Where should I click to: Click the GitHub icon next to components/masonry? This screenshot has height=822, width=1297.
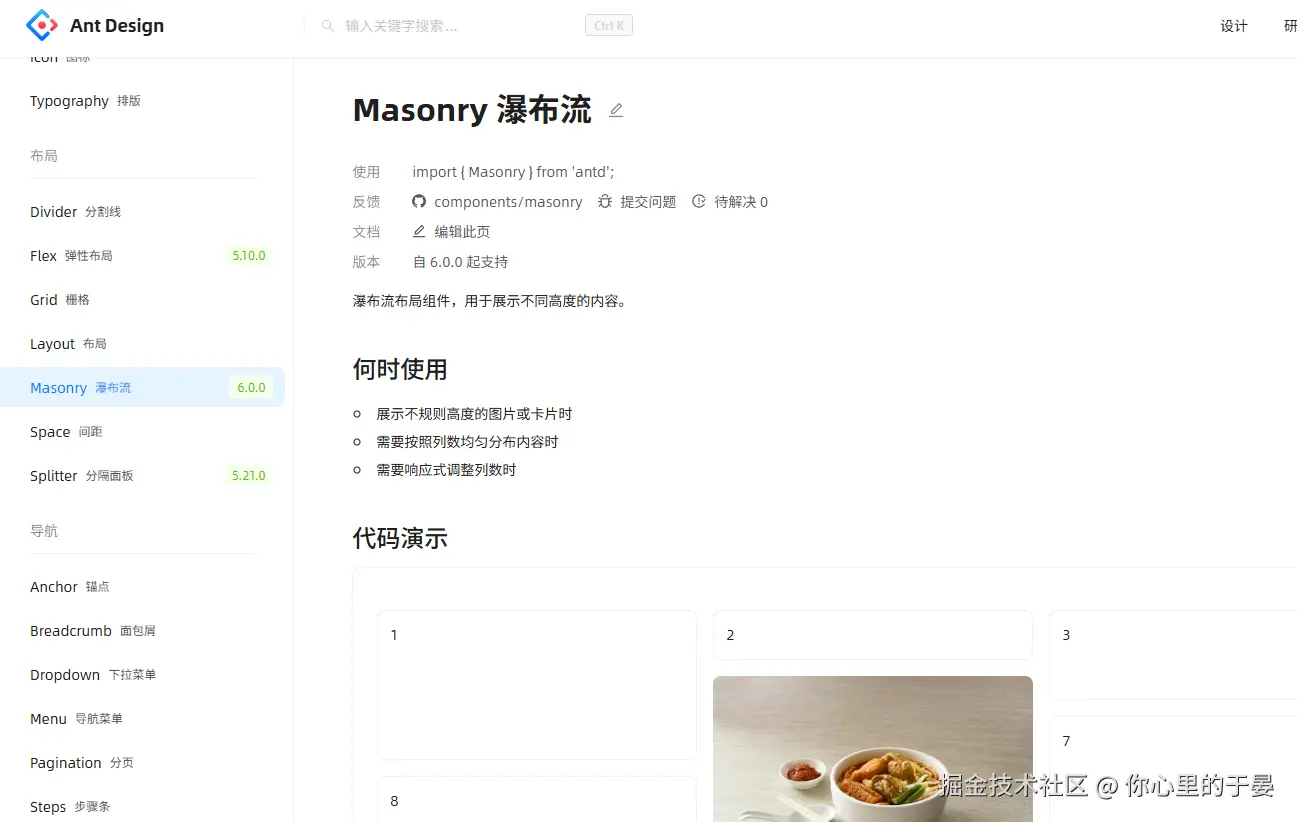(419, 201)
